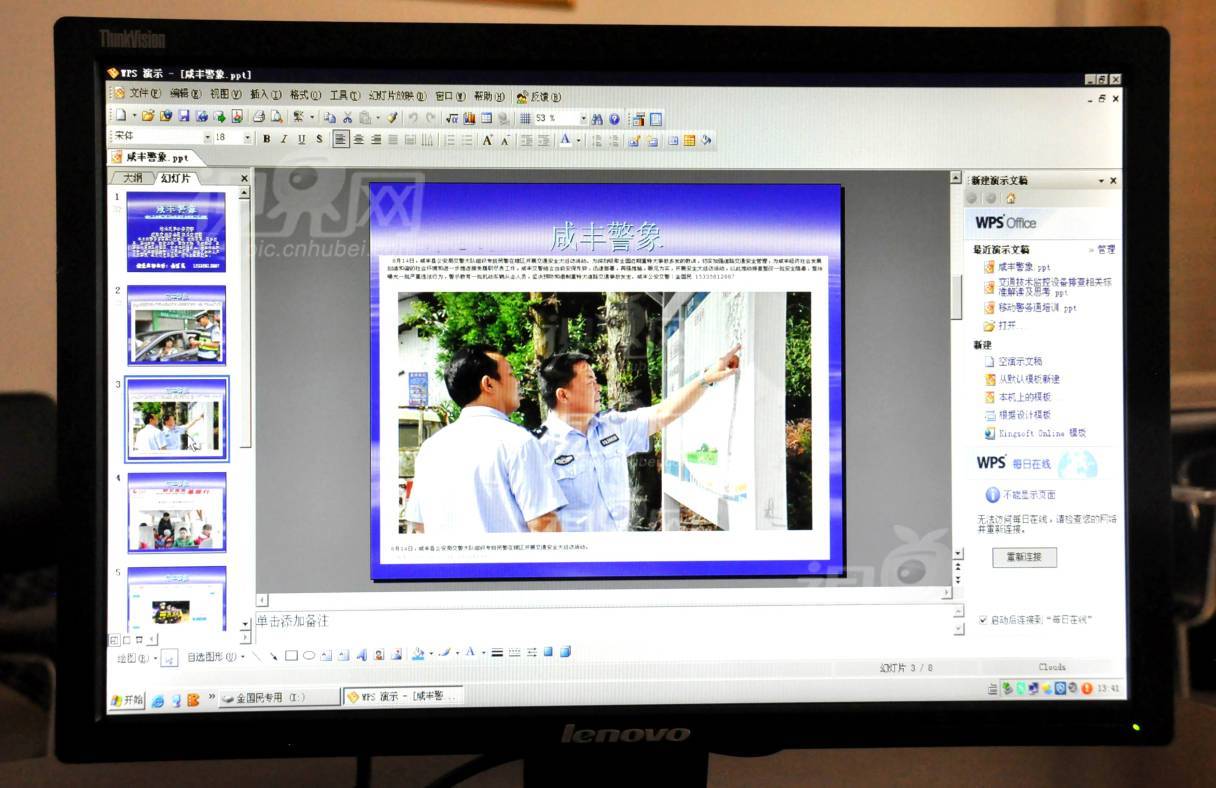1216x788 pixels.
Task: Open the 空演示文稿 blank presentation link
Action: (x=1019, y=361)
